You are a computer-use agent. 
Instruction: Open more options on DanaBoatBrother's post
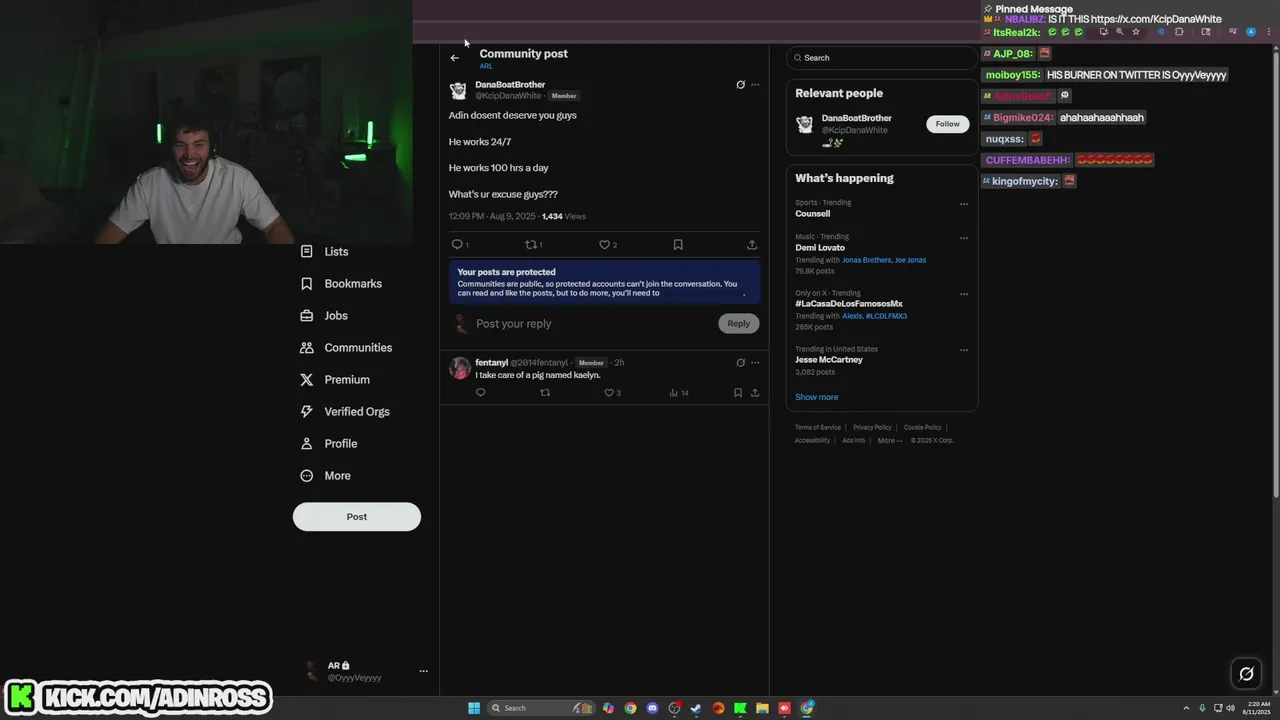[x=755, y=85]
